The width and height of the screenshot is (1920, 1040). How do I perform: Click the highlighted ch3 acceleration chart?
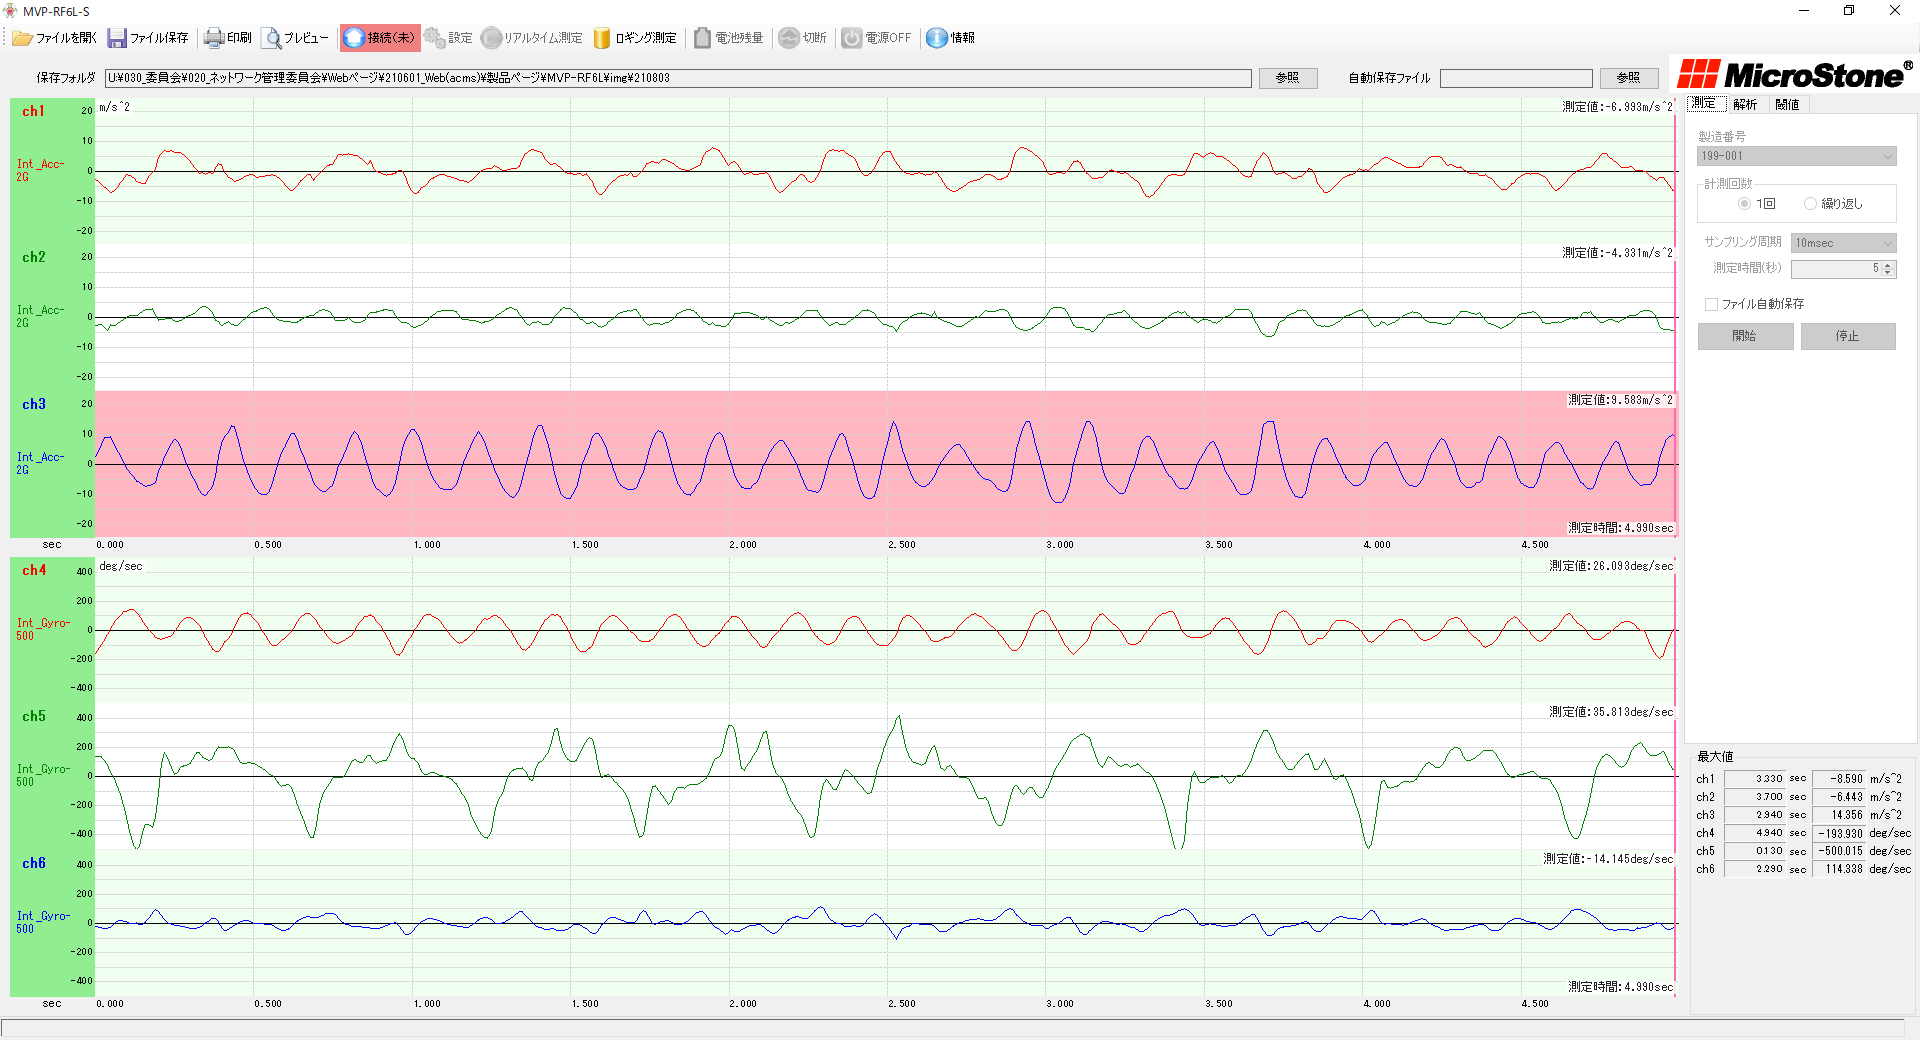point(886,464)
